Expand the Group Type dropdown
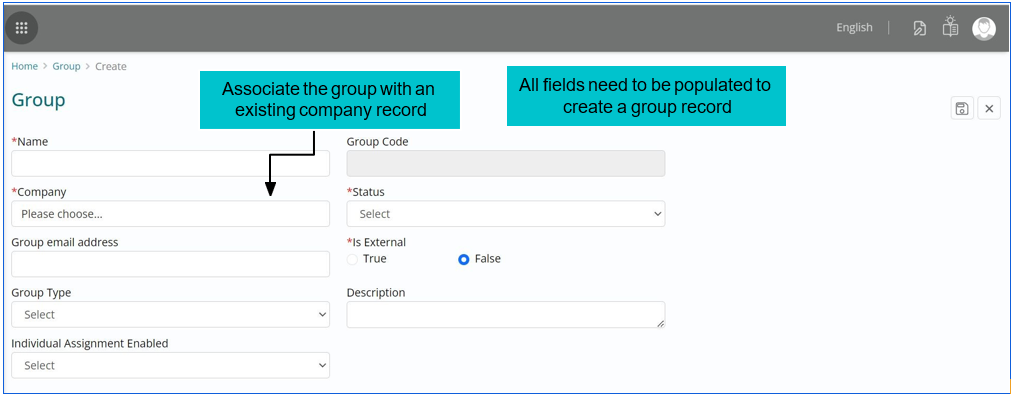 pyautogui.click(x=170, y=315)
